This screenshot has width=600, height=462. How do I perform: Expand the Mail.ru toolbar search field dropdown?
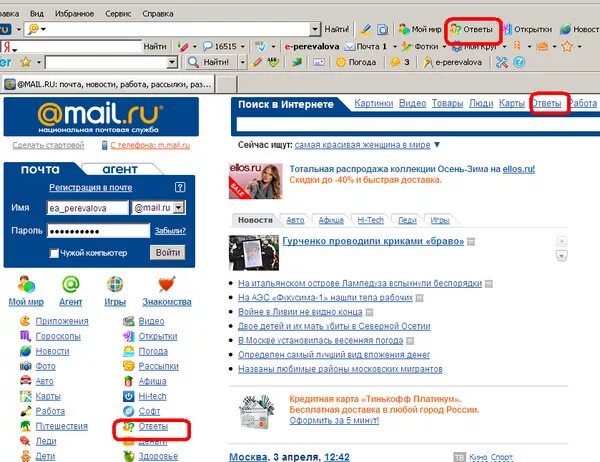click(315, 29)
